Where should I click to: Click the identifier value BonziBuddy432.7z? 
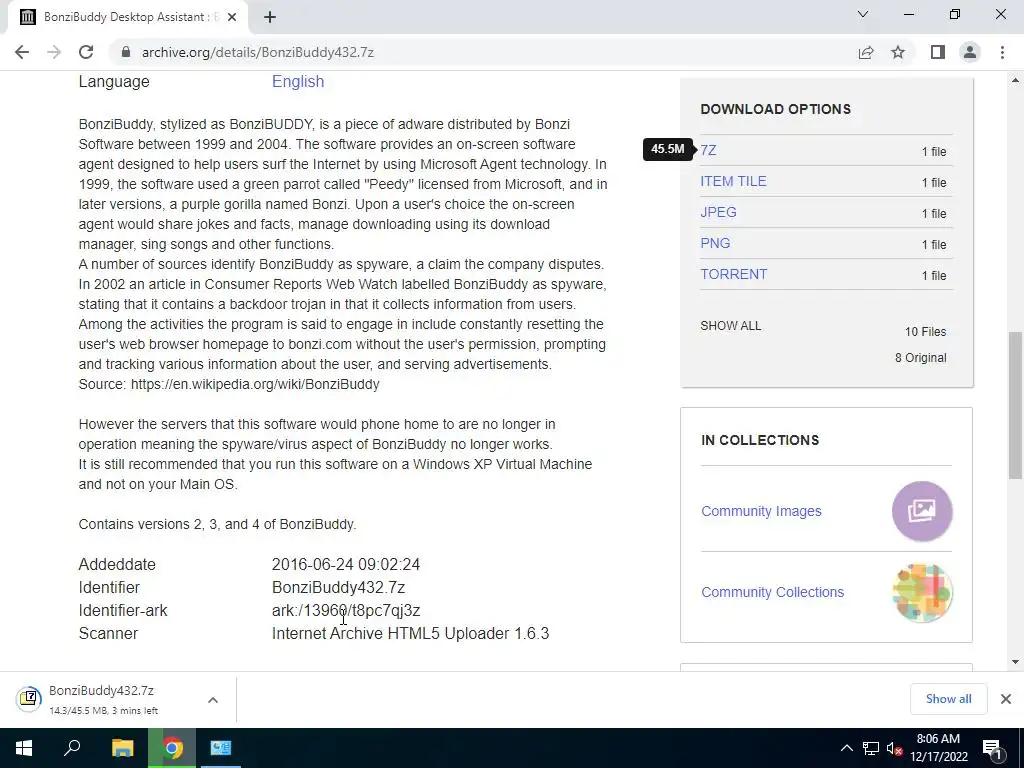(x=338, y=588)
